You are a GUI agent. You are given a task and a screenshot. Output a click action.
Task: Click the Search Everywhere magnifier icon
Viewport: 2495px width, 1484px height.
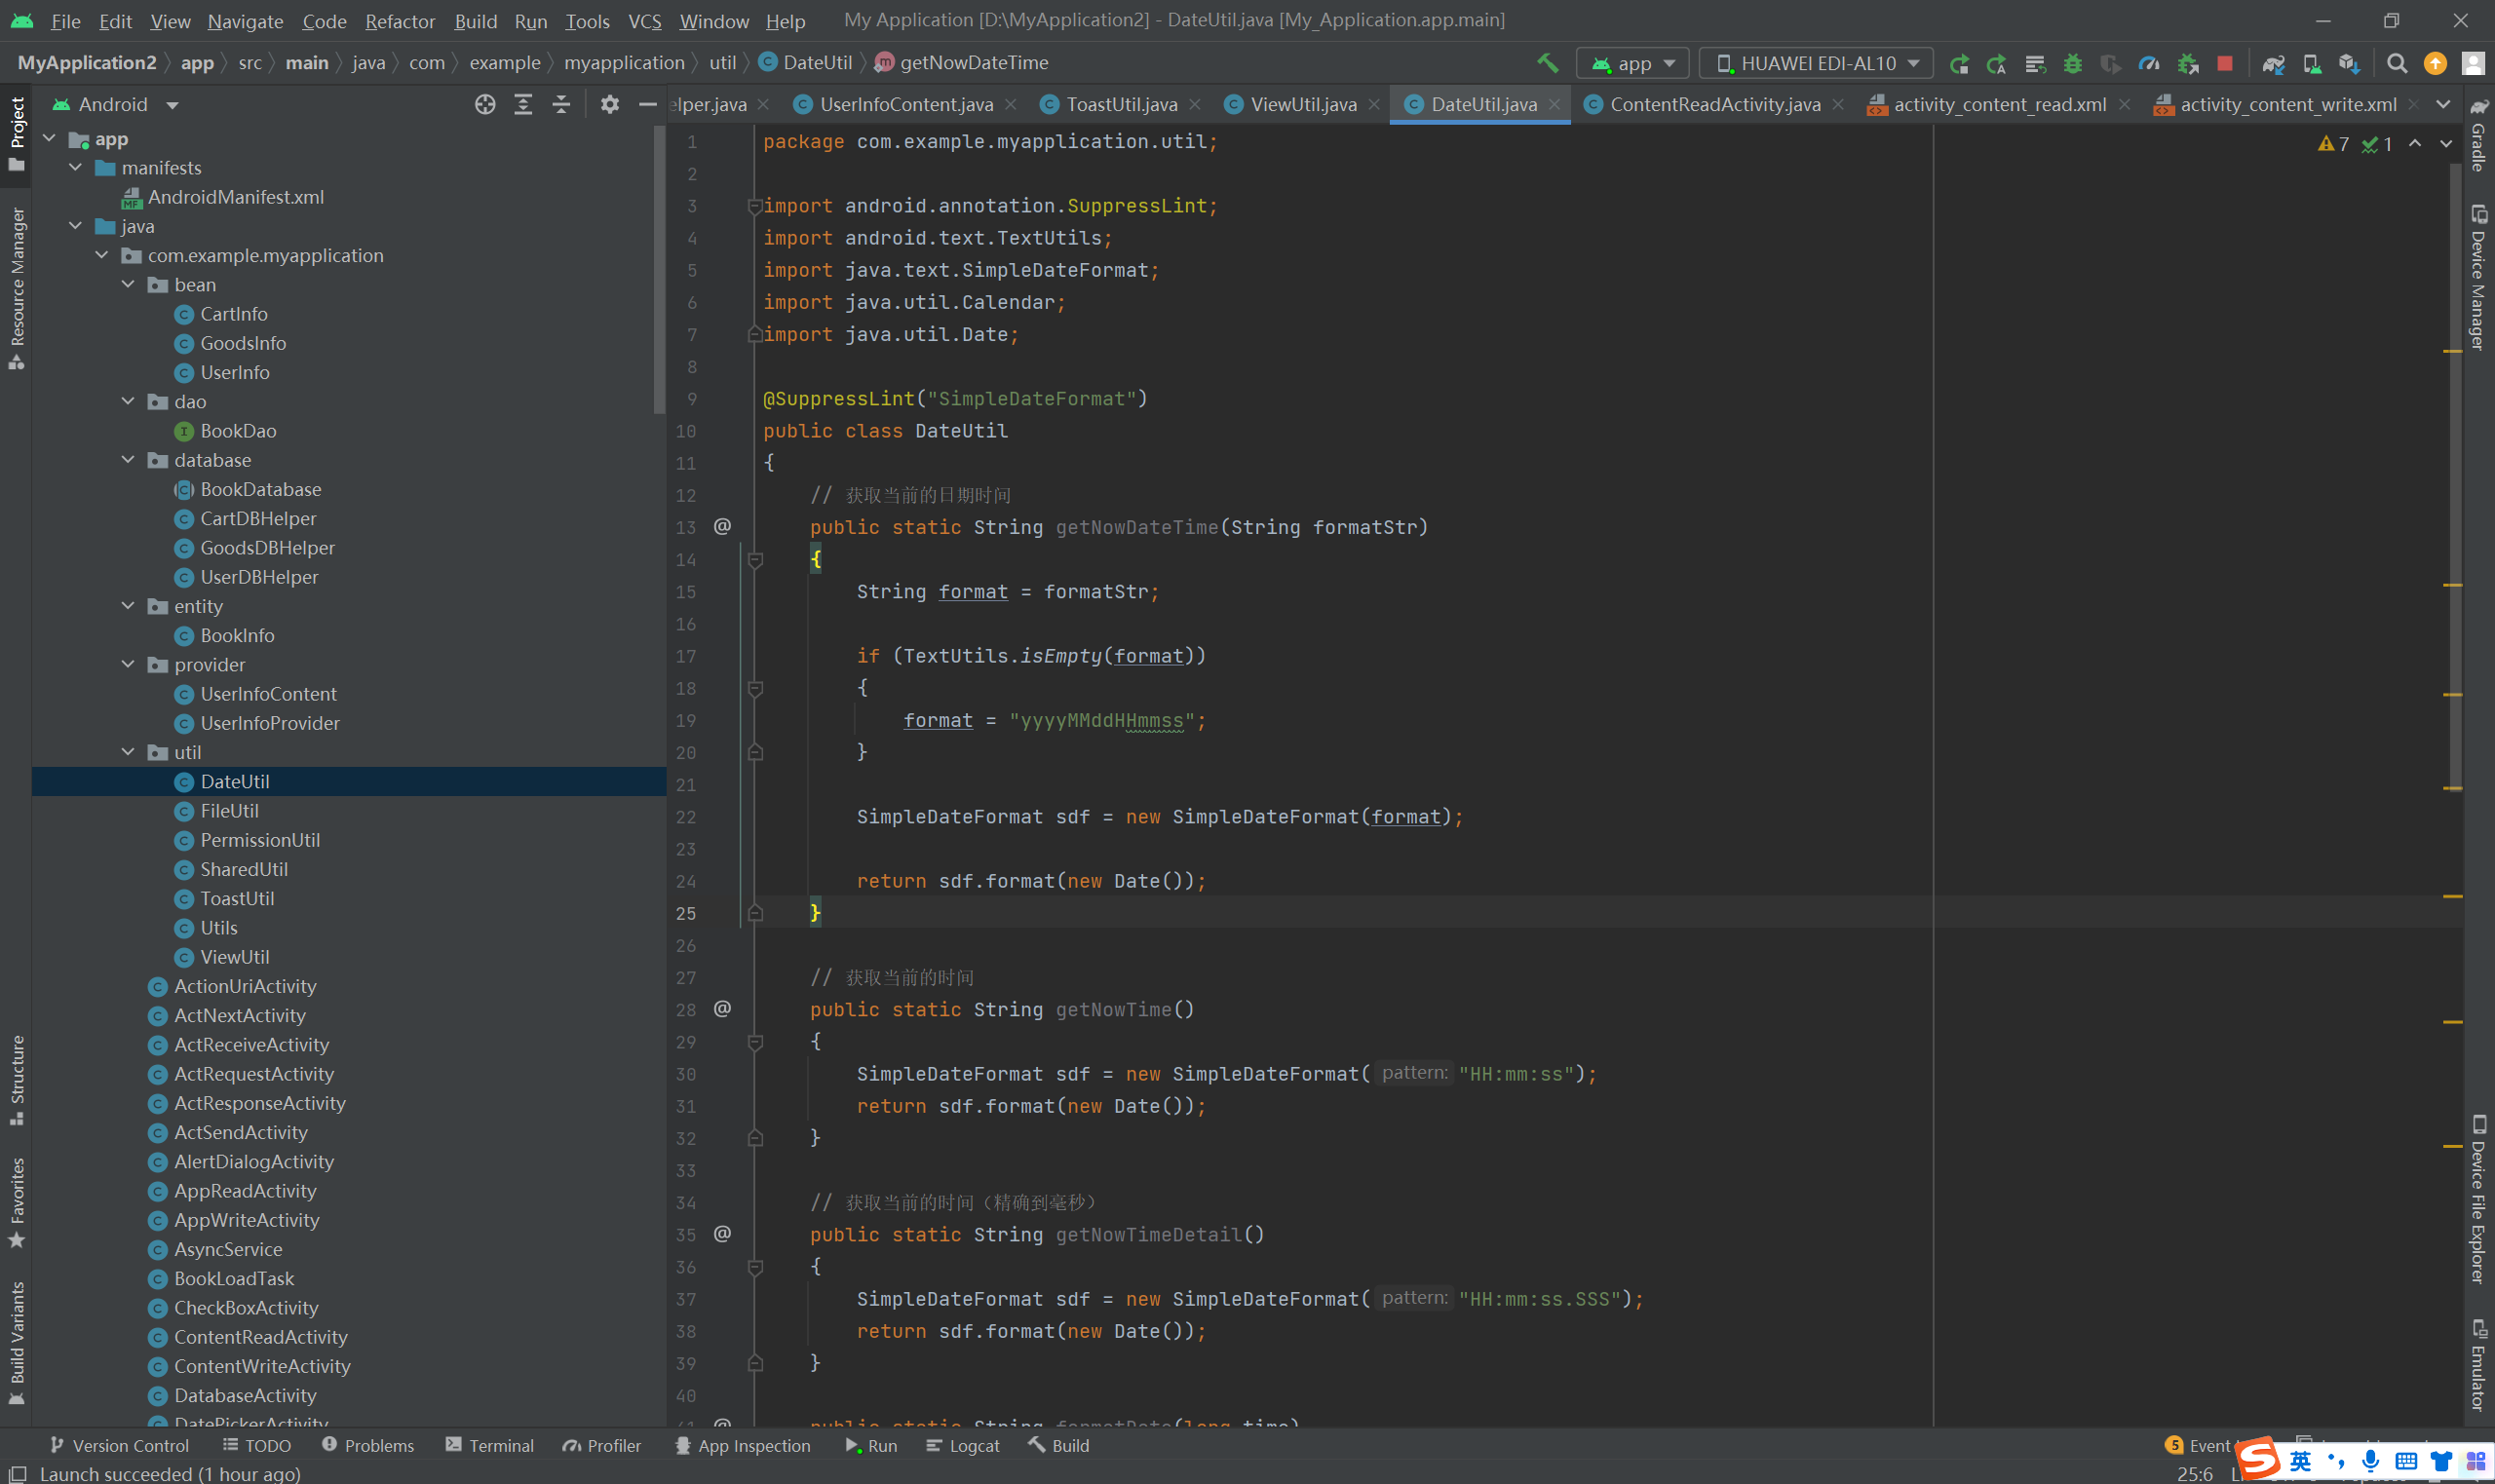point(2396,63)
